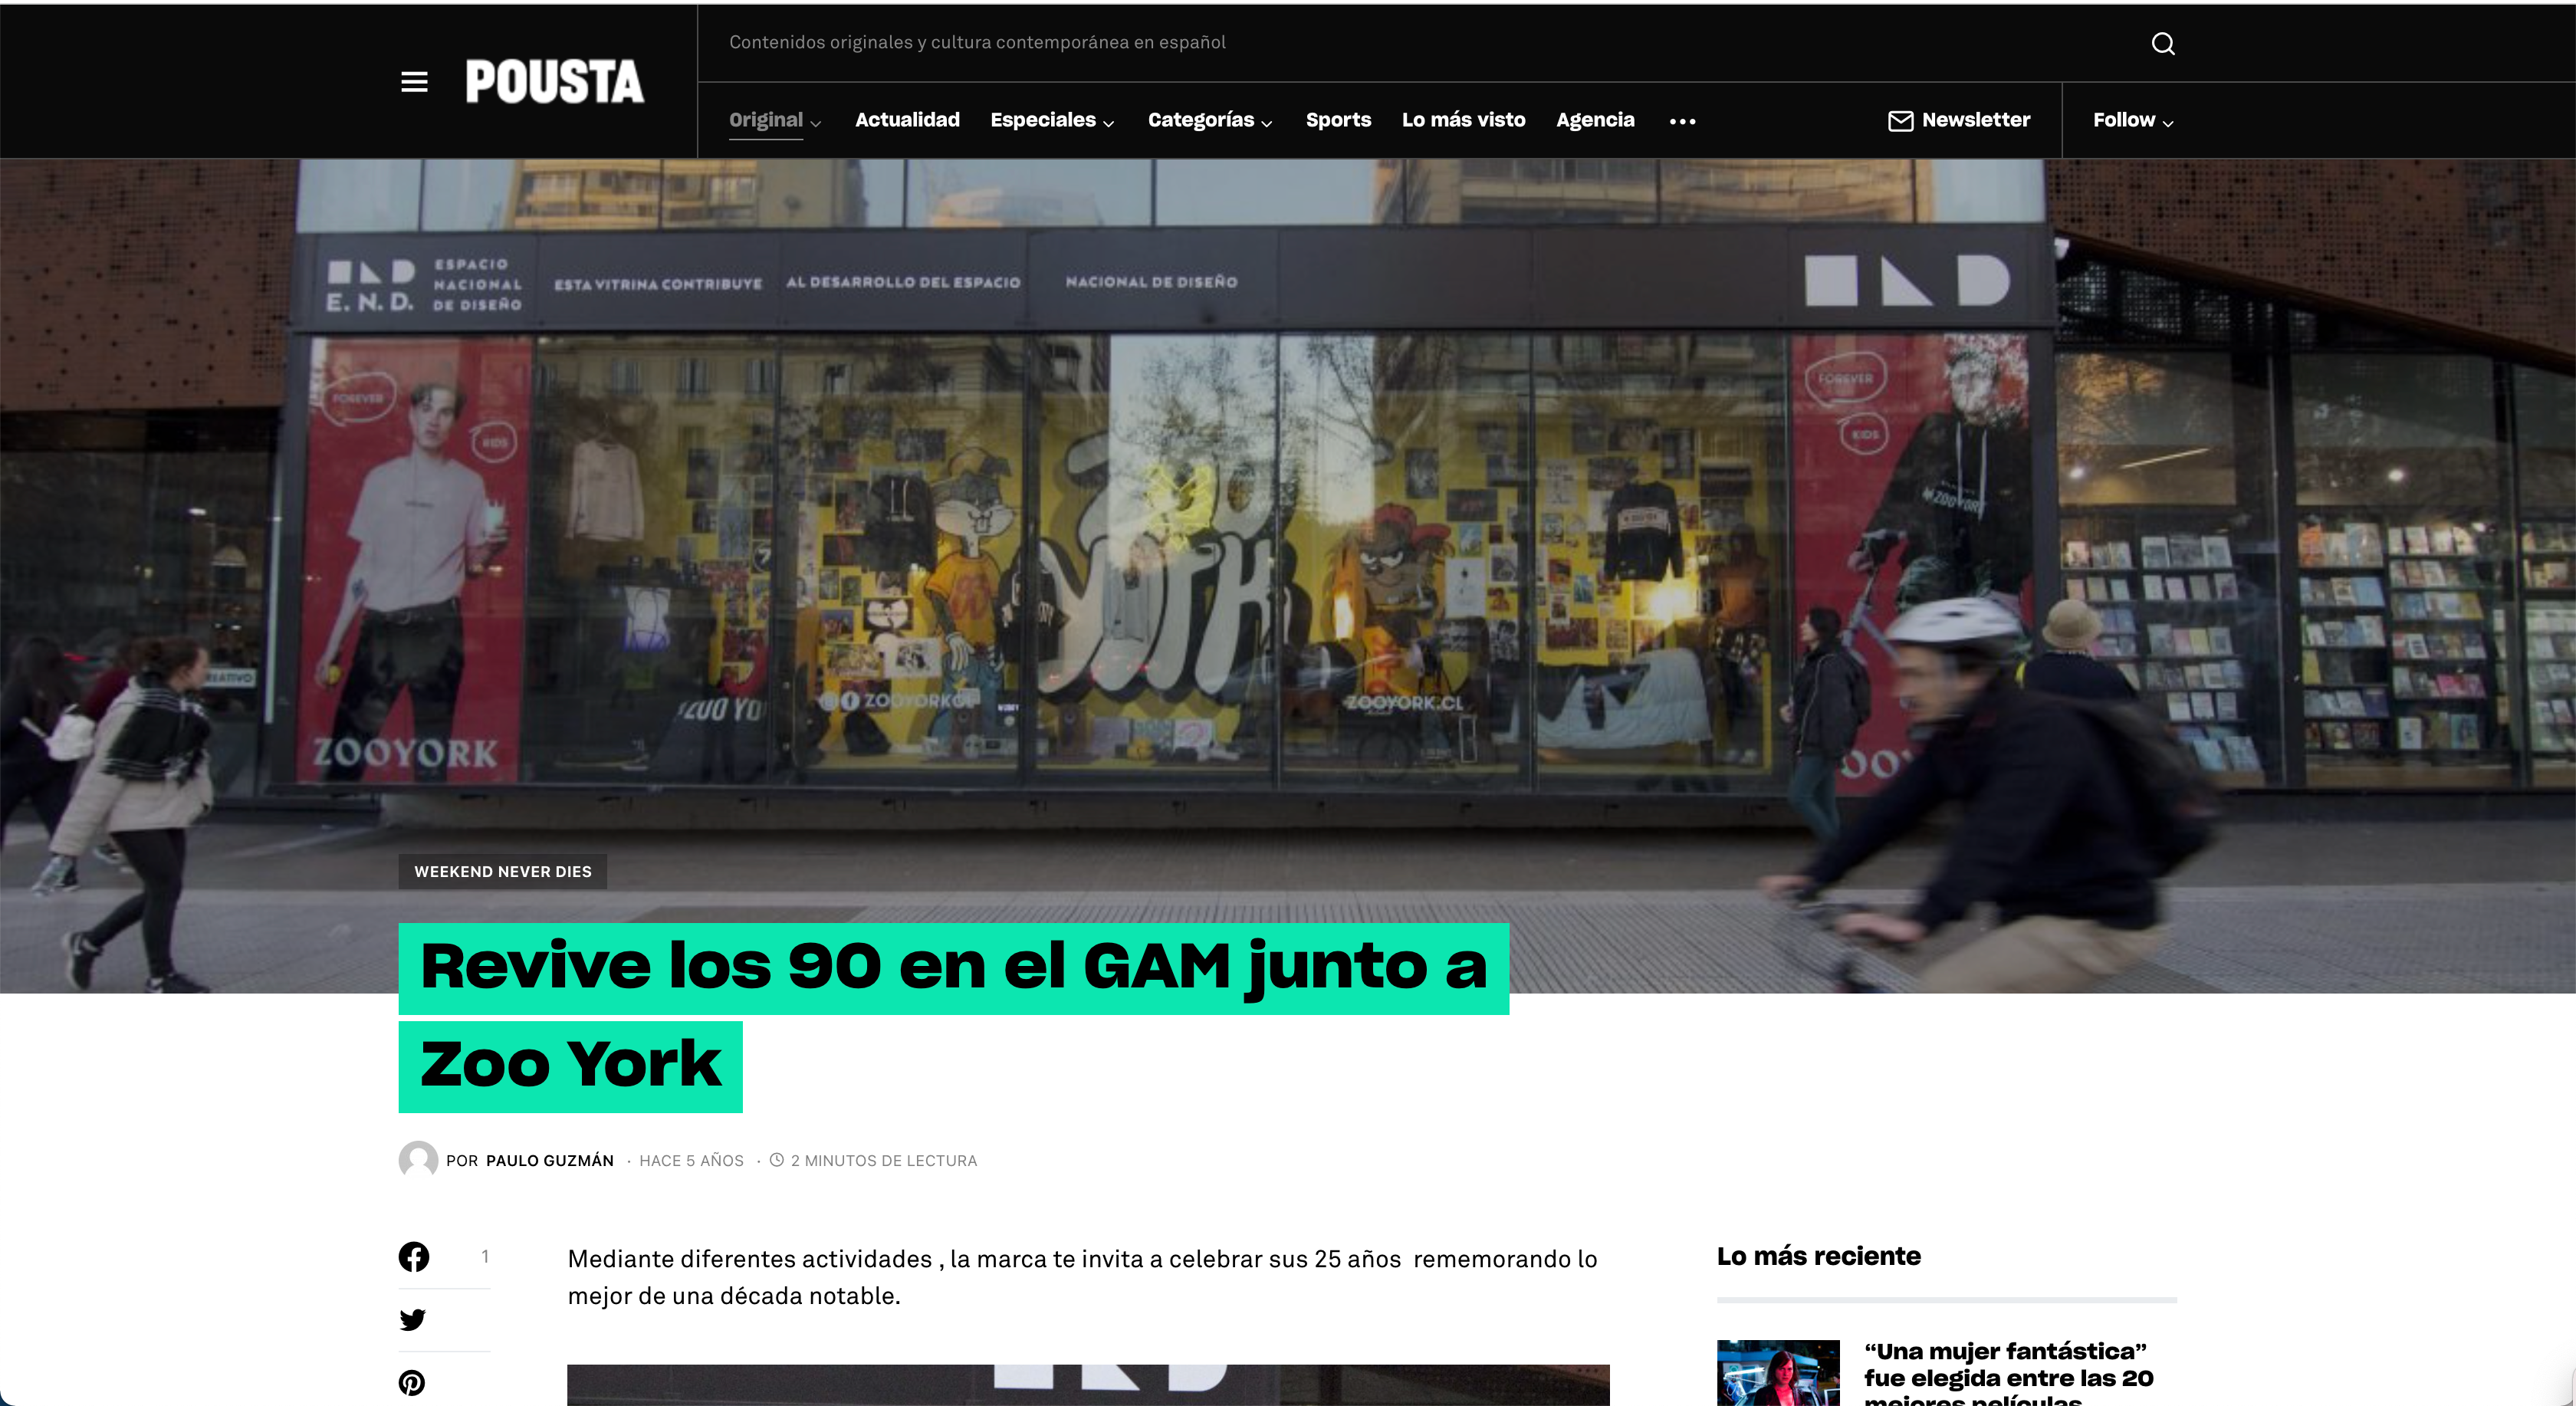Open the three-dots more menu
The height and width of the screenshot is (1406, 2576).
(1682, 121)
